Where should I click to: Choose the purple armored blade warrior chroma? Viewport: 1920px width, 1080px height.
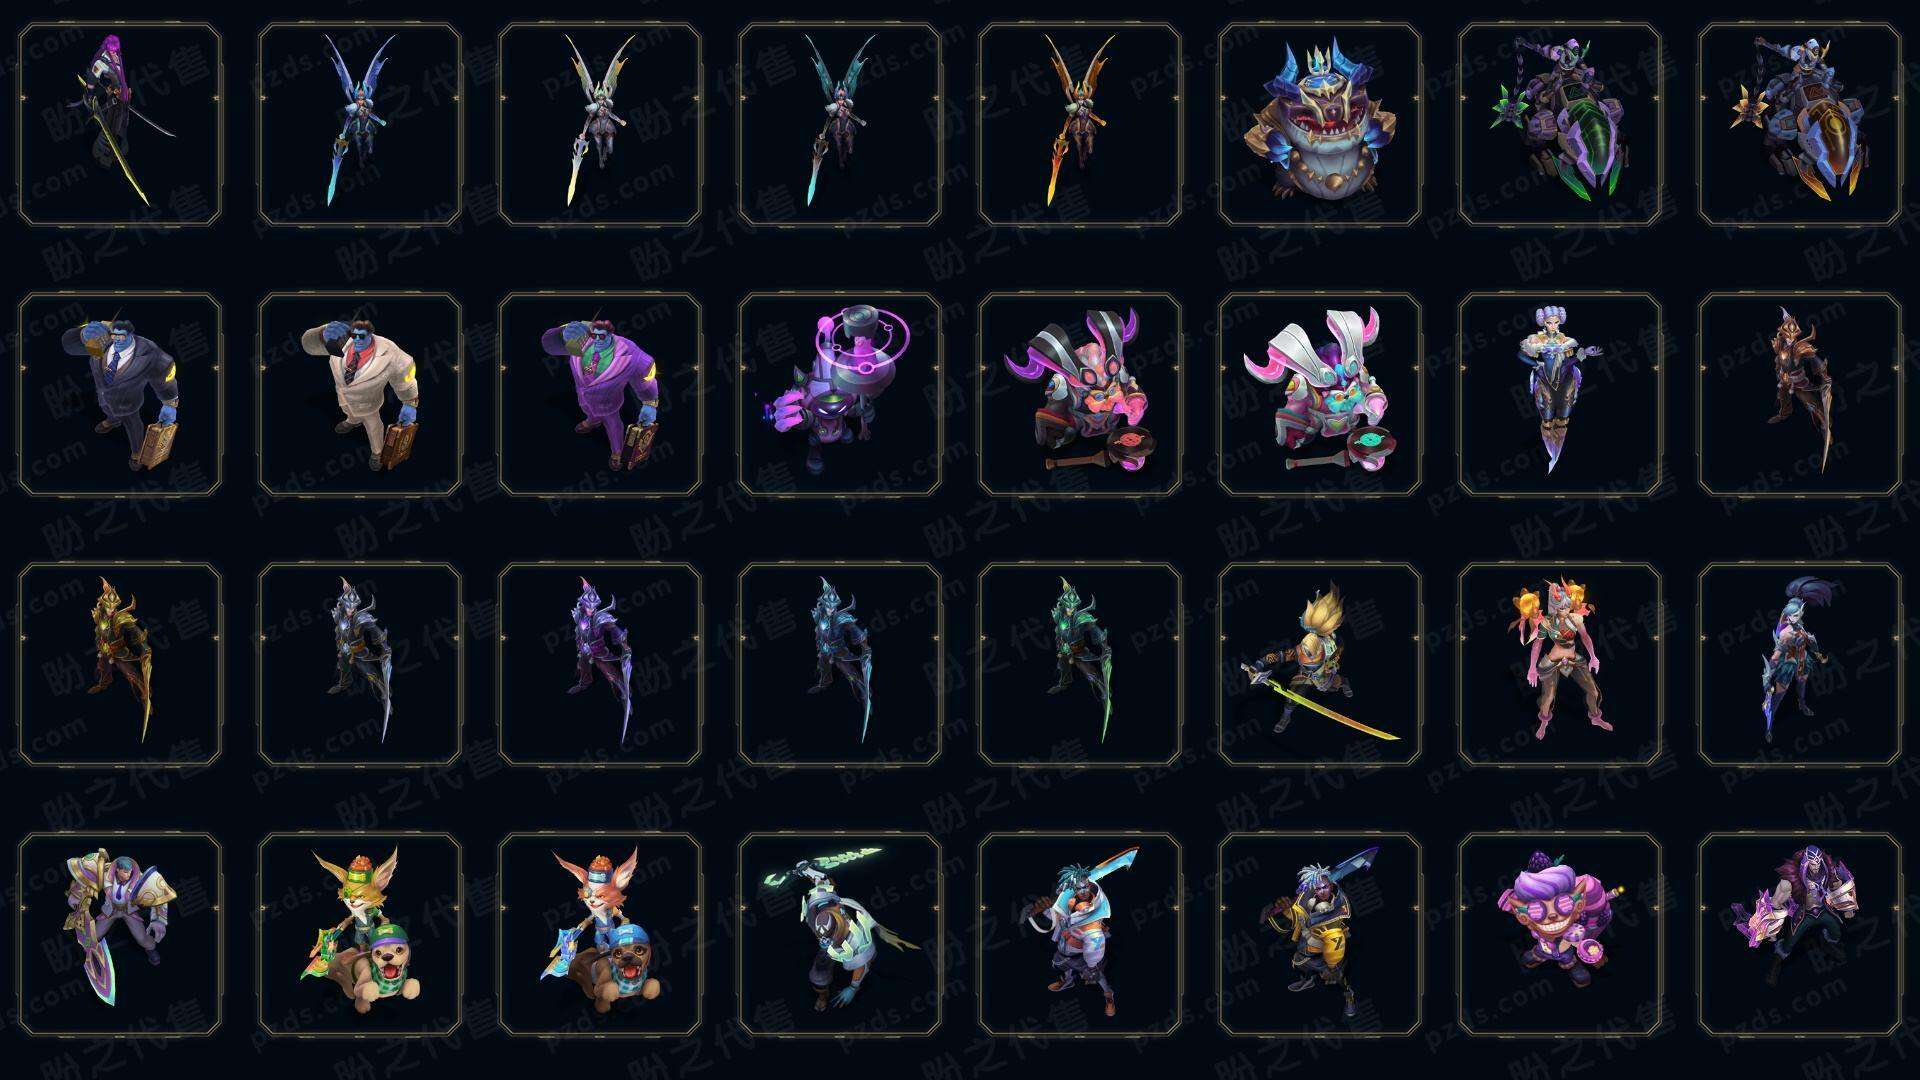[x=600, y=664]
